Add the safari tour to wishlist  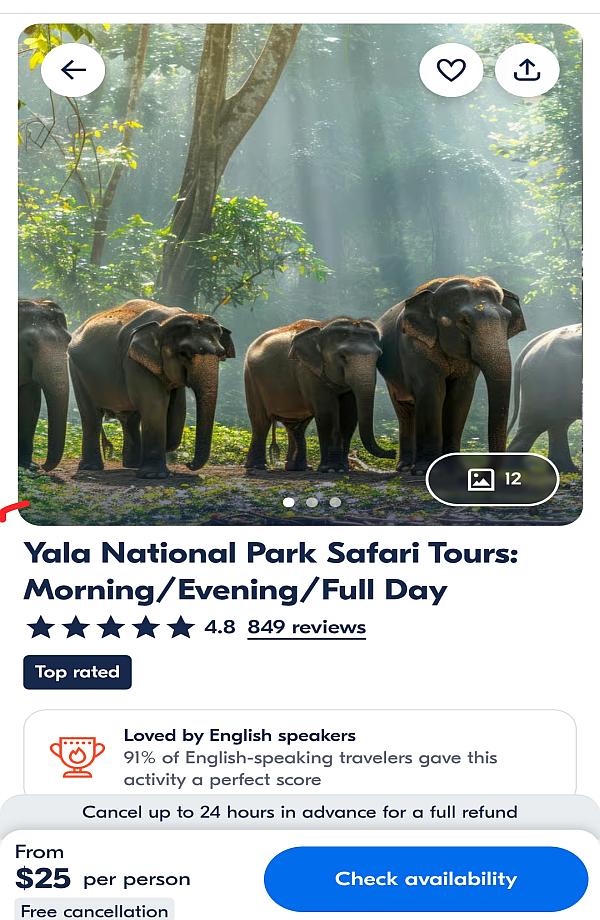tap(451, 70)
